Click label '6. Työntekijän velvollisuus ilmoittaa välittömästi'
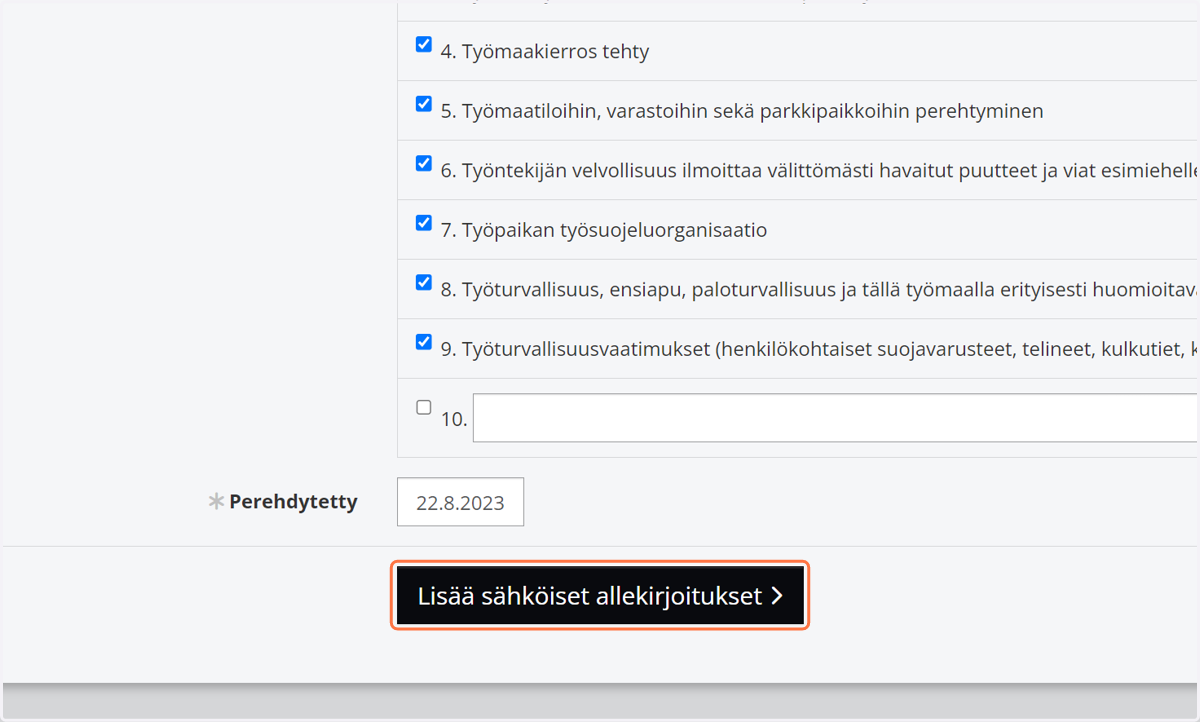Viewport: 1200px width, 722px height. pos(820,171)
